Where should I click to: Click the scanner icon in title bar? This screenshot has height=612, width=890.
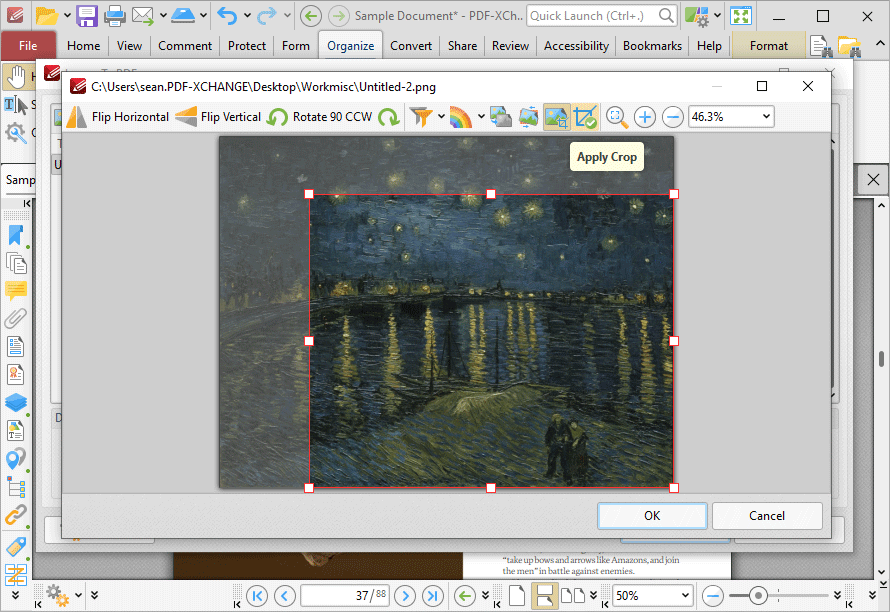tap(183, 16)
